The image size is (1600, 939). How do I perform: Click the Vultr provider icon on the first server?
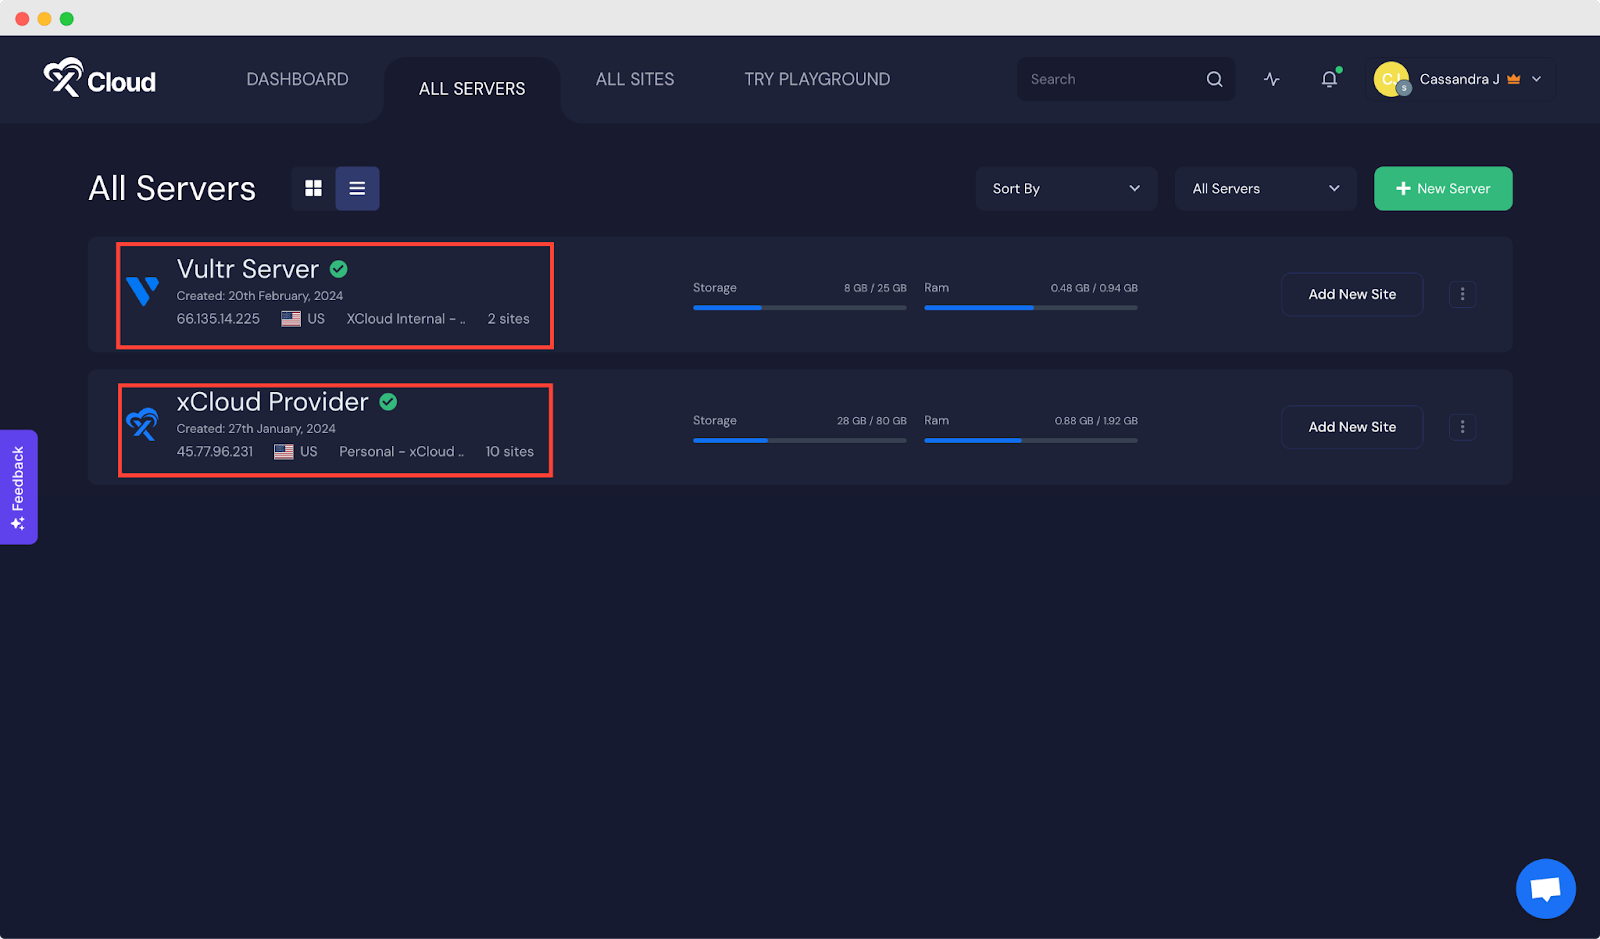(142, 293)
